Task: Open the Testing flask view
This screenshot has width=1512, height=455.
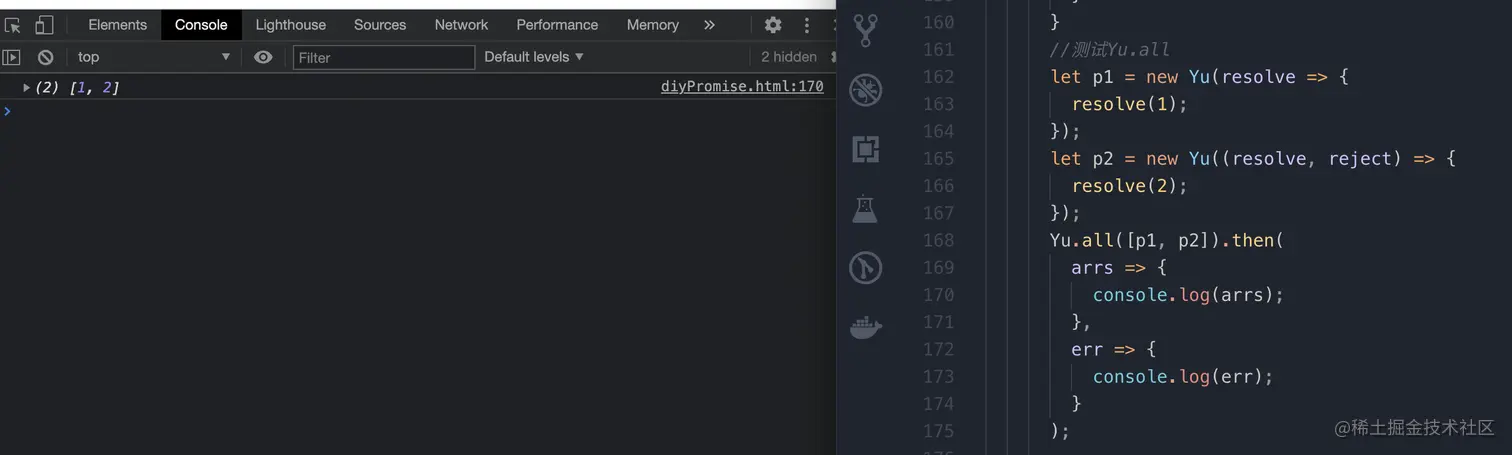Action: [865, 209]
